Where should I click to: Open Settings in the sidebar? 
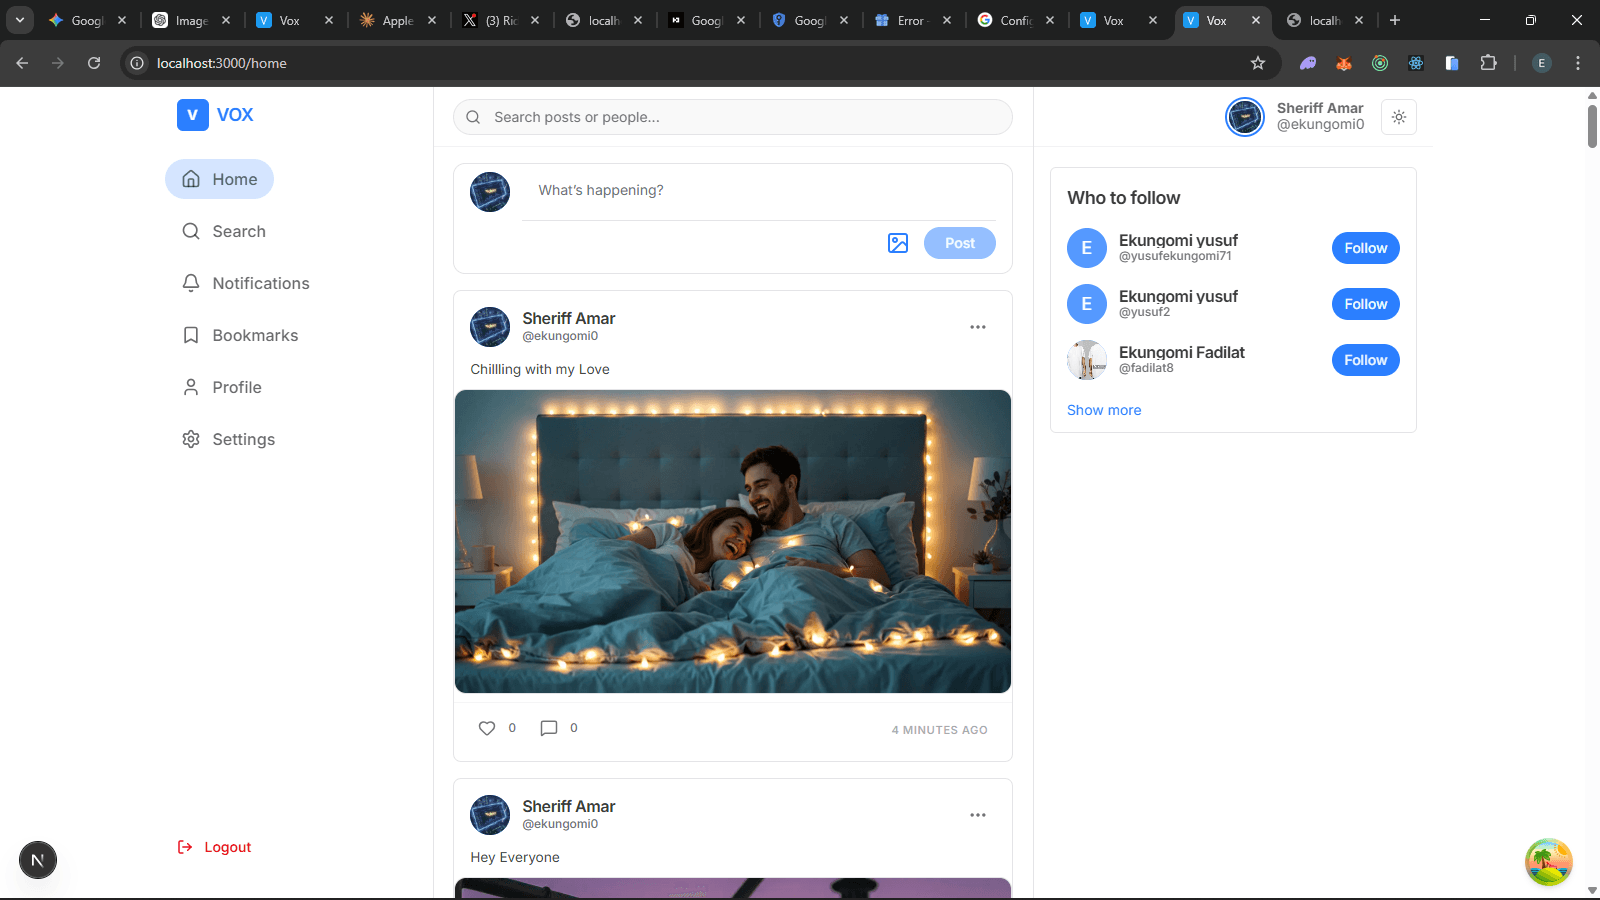[x=228, y=439]
